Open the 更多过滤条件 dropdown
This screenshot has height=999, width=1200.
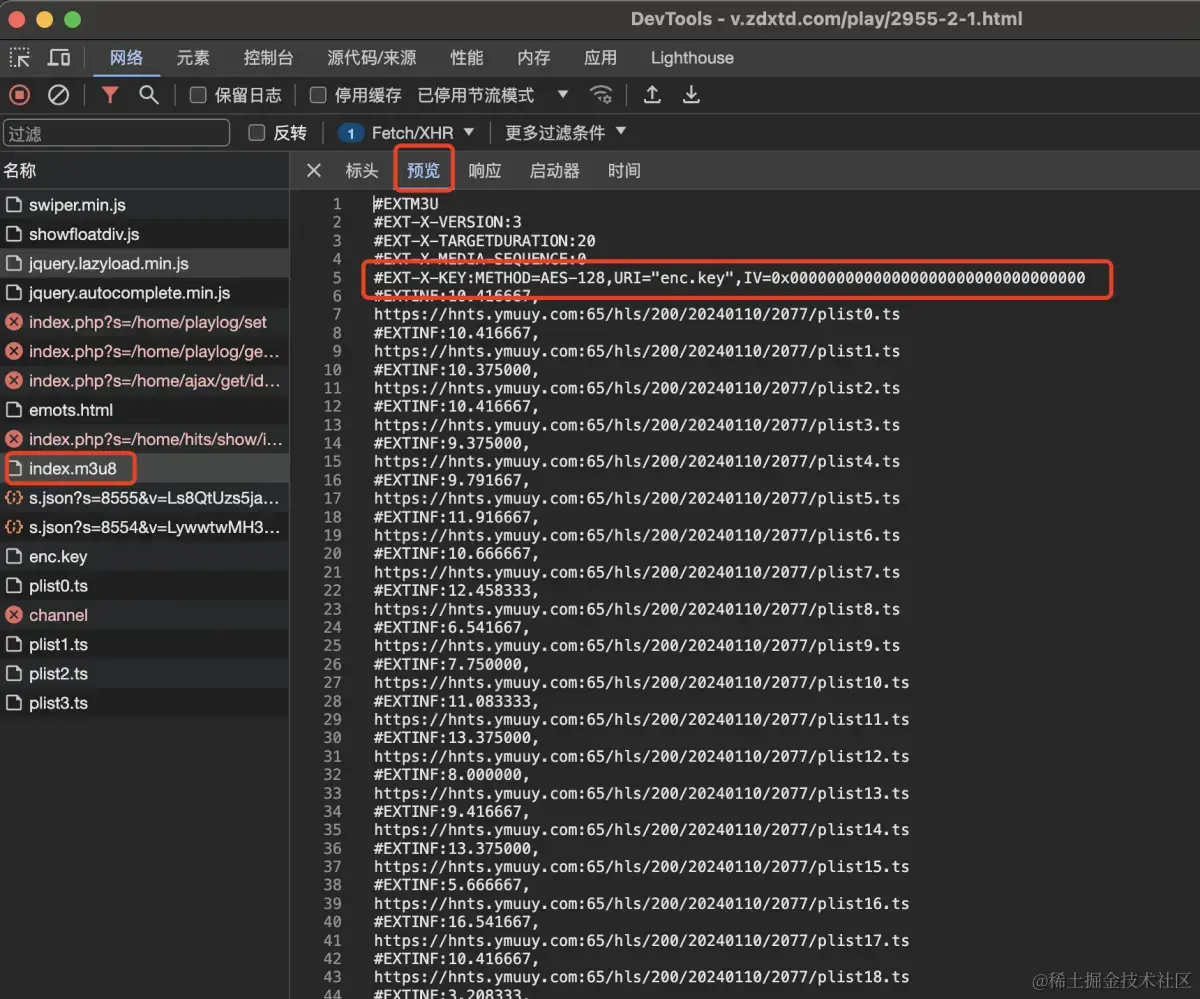point(565,132)
